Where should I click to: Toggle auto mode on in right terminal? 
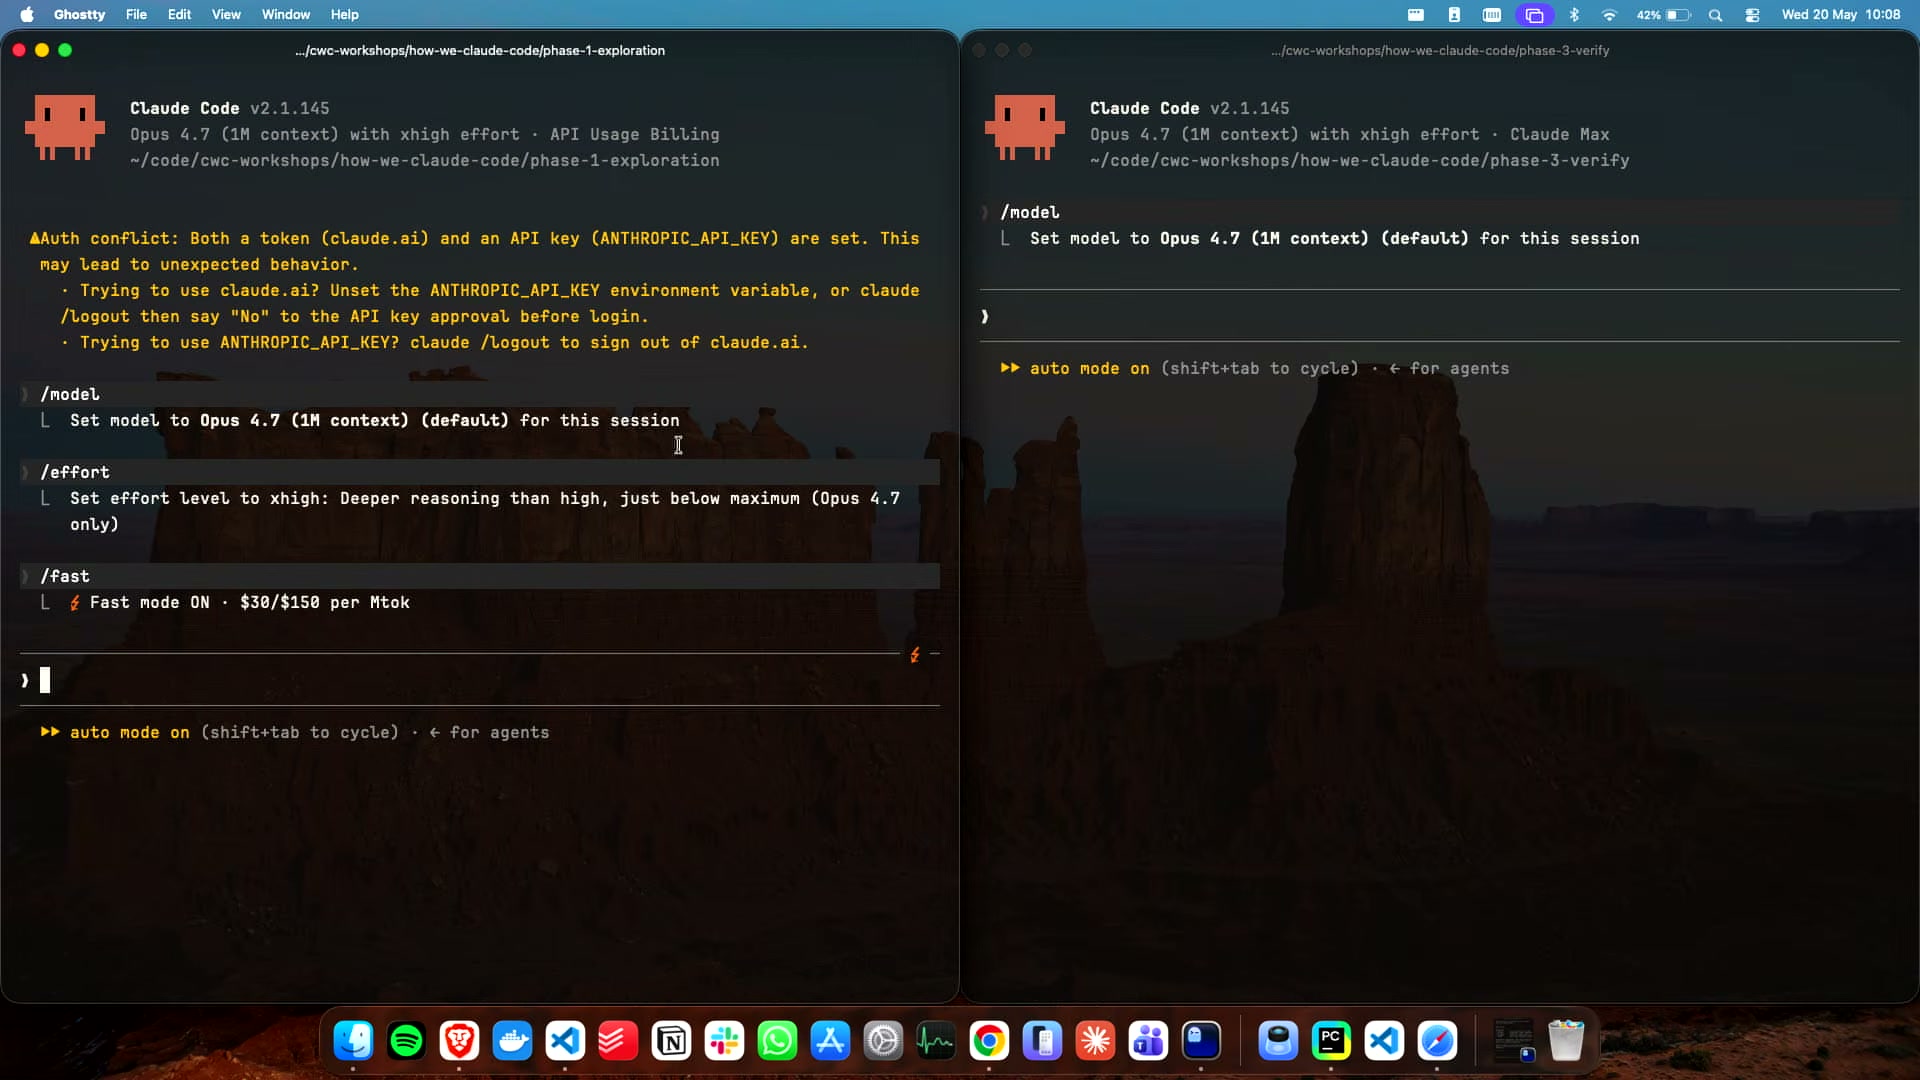(x=1075, y=368)
